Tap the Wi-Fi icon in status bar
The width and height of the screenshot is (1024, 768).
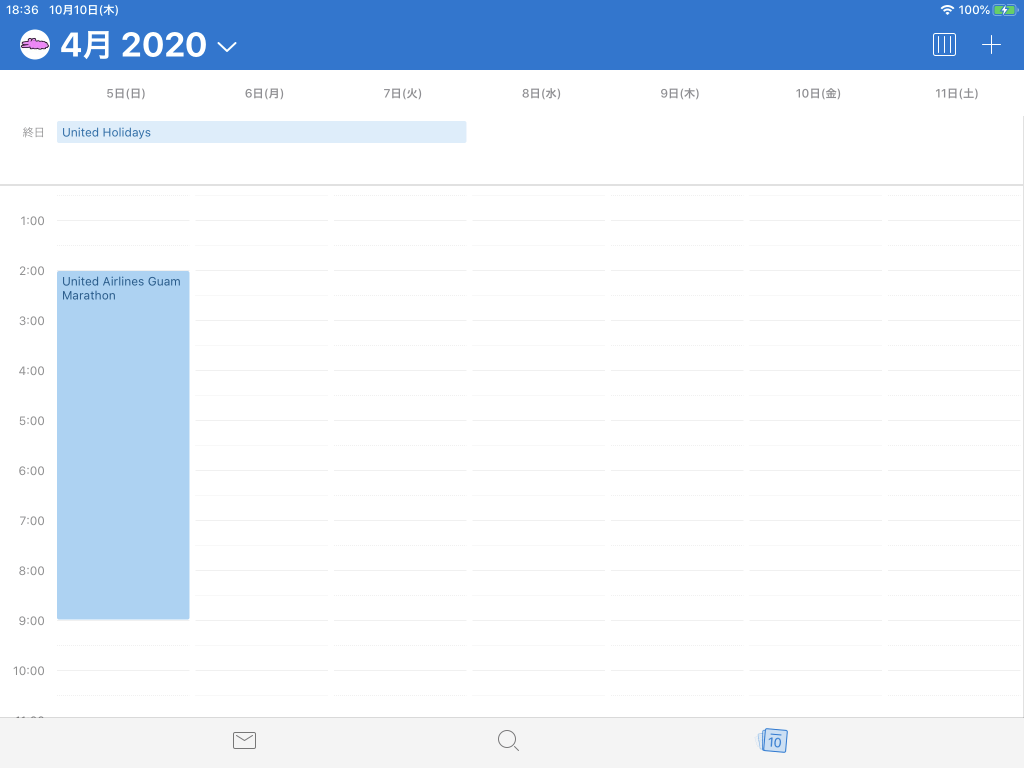click(947, 10)
